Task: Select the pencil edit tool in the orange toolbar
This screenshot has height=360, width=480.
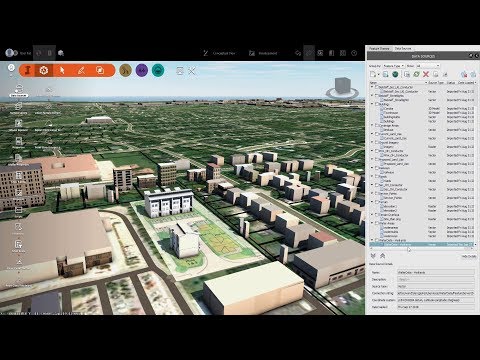Action: 81,71
